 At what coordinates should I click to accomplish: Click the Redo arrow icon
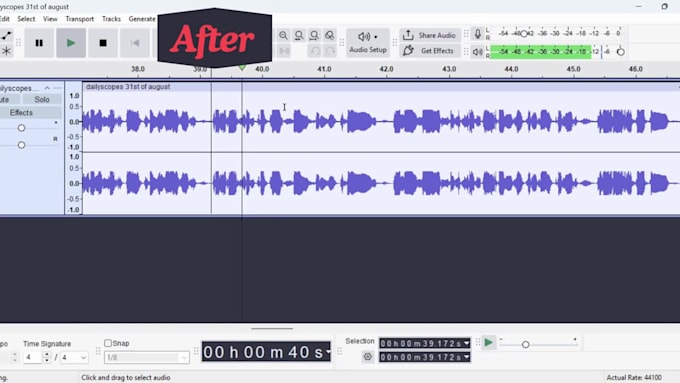tap(330, 51)
